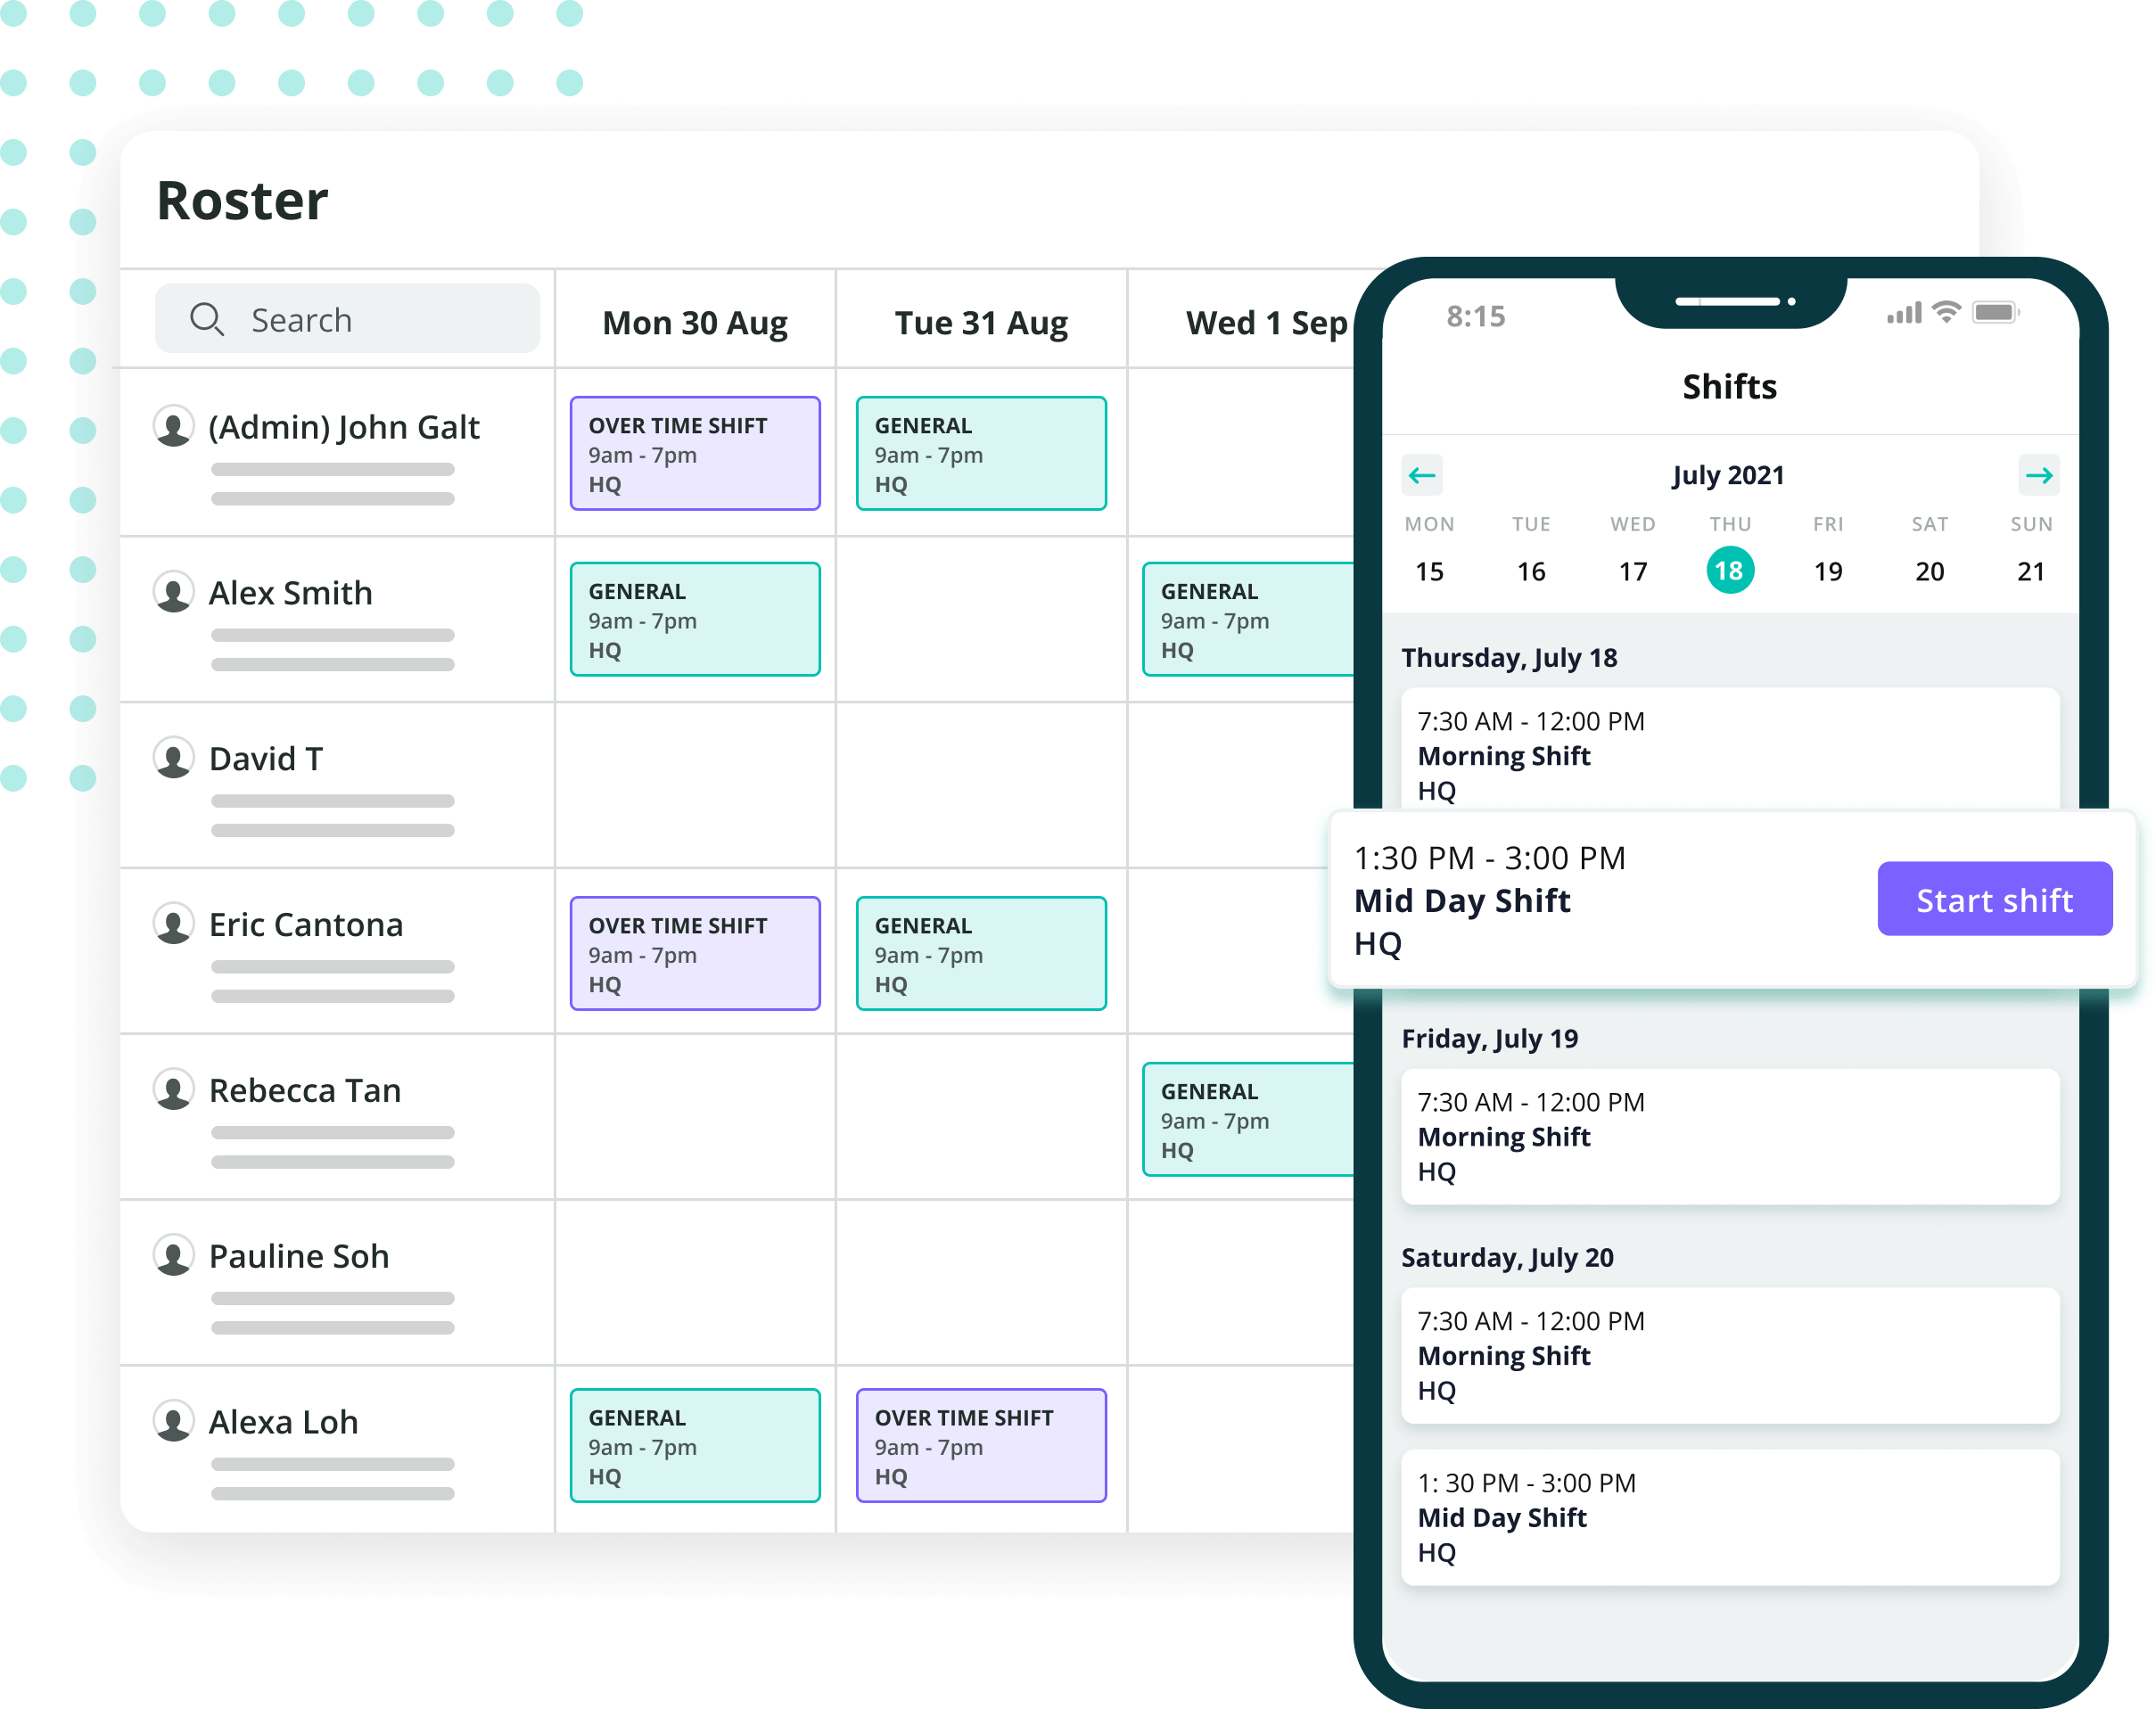The image size is (2156, 1709).
Task: Click the user profile icon for Rebecca Tan
Action: coord(177,1091)
